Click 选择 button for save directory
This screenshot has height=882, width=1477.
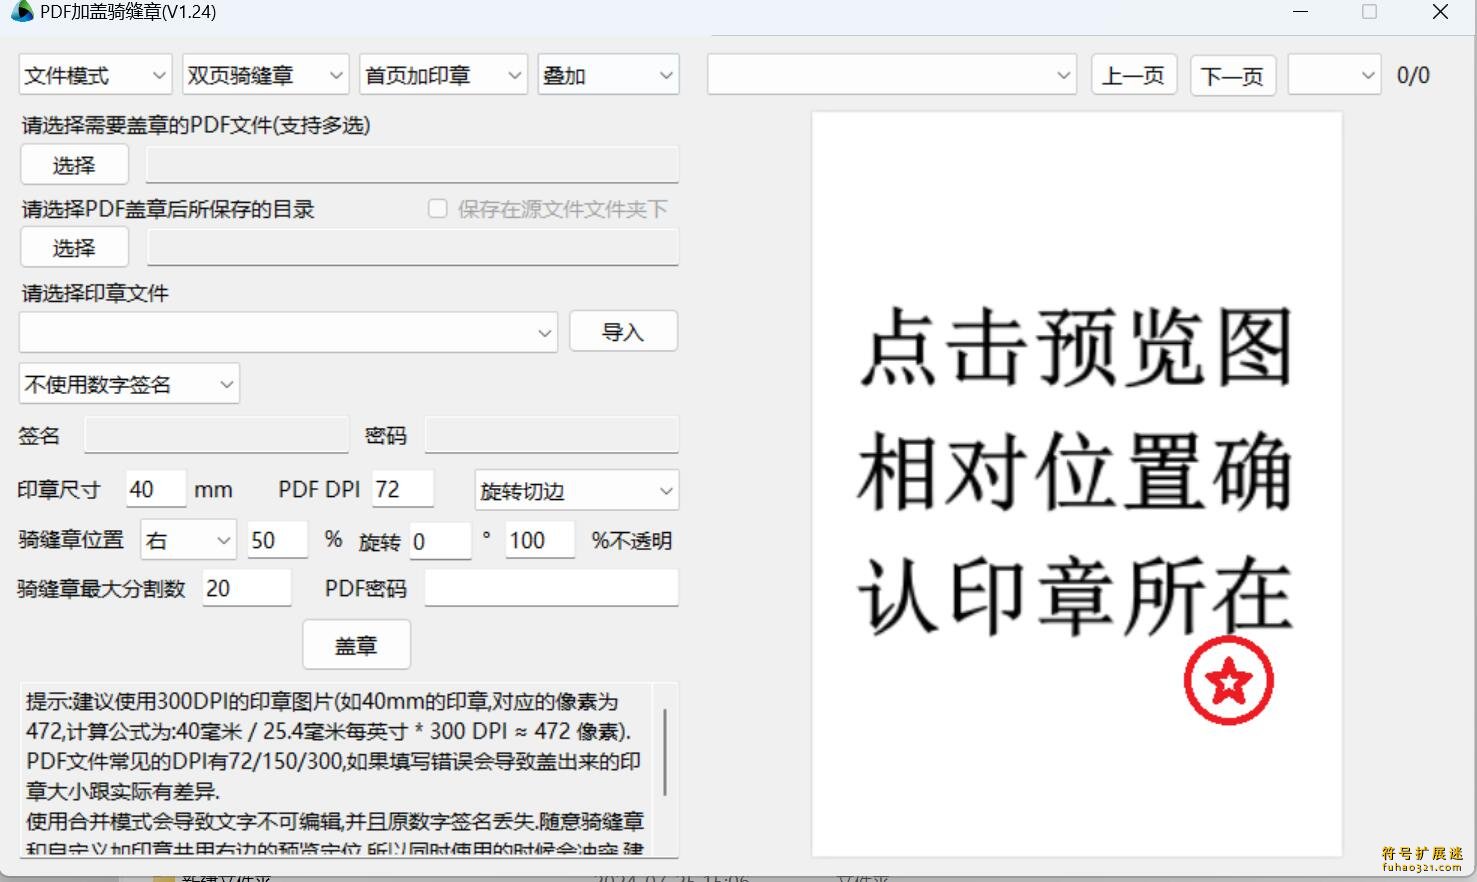click(x=74, y=248)
